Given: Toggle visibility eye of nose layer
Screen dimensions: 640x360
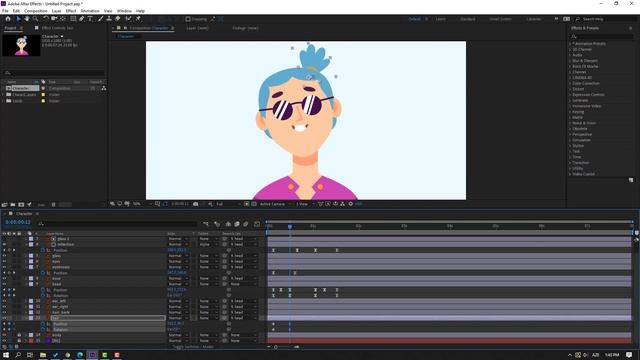Looking at the screenshot, I should (4, 278).
